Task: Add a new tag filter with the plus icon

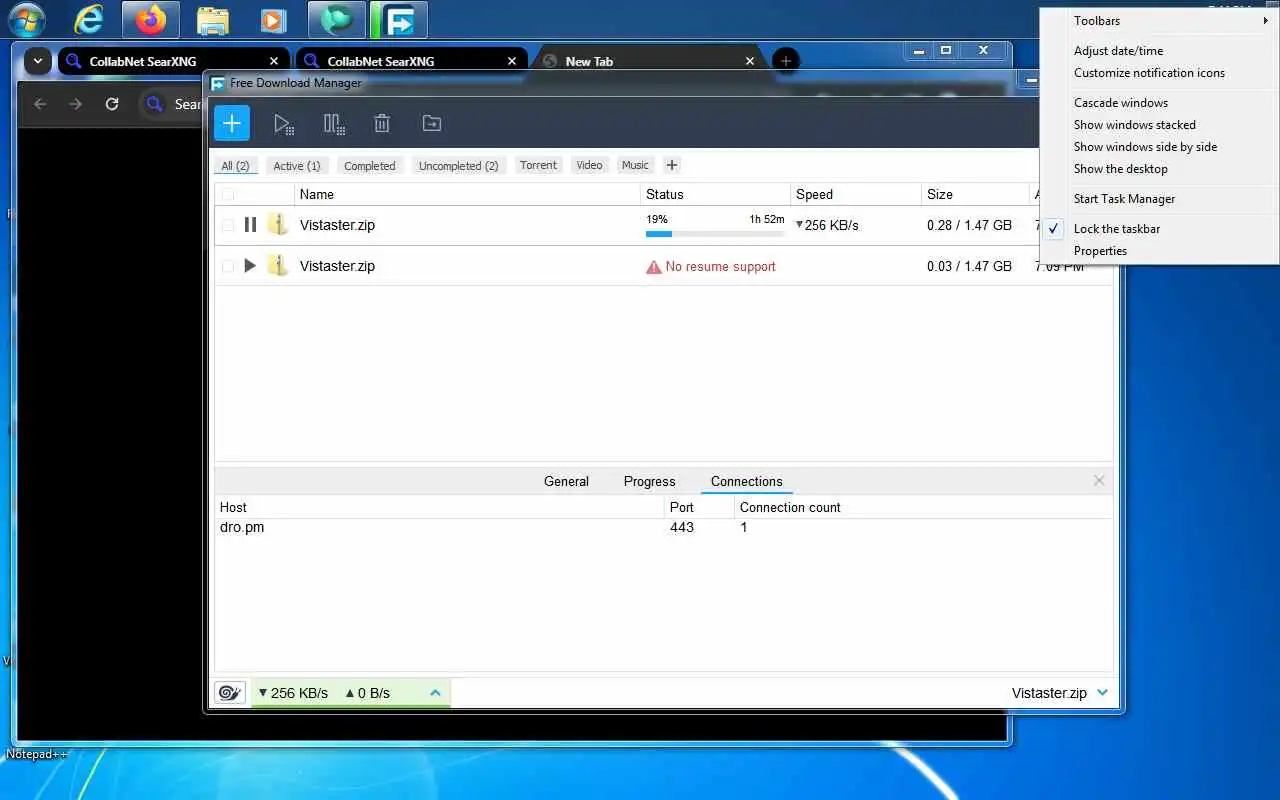Action: point(672,165)
